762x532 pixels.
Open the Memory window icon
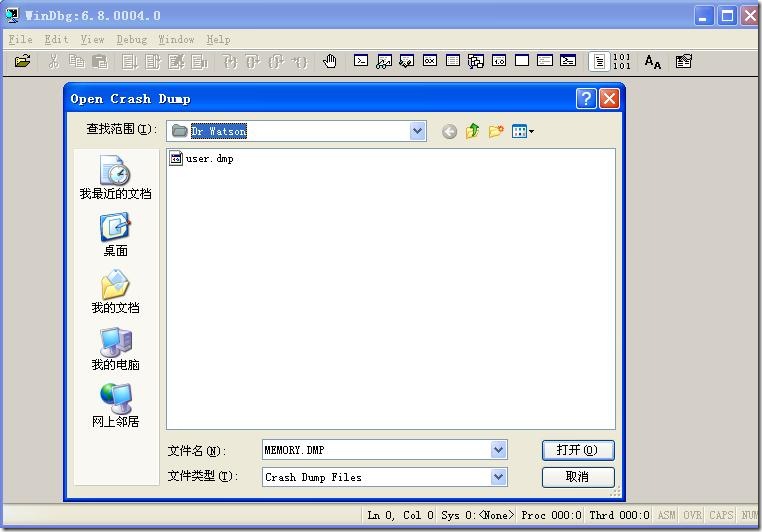[452, 61]
